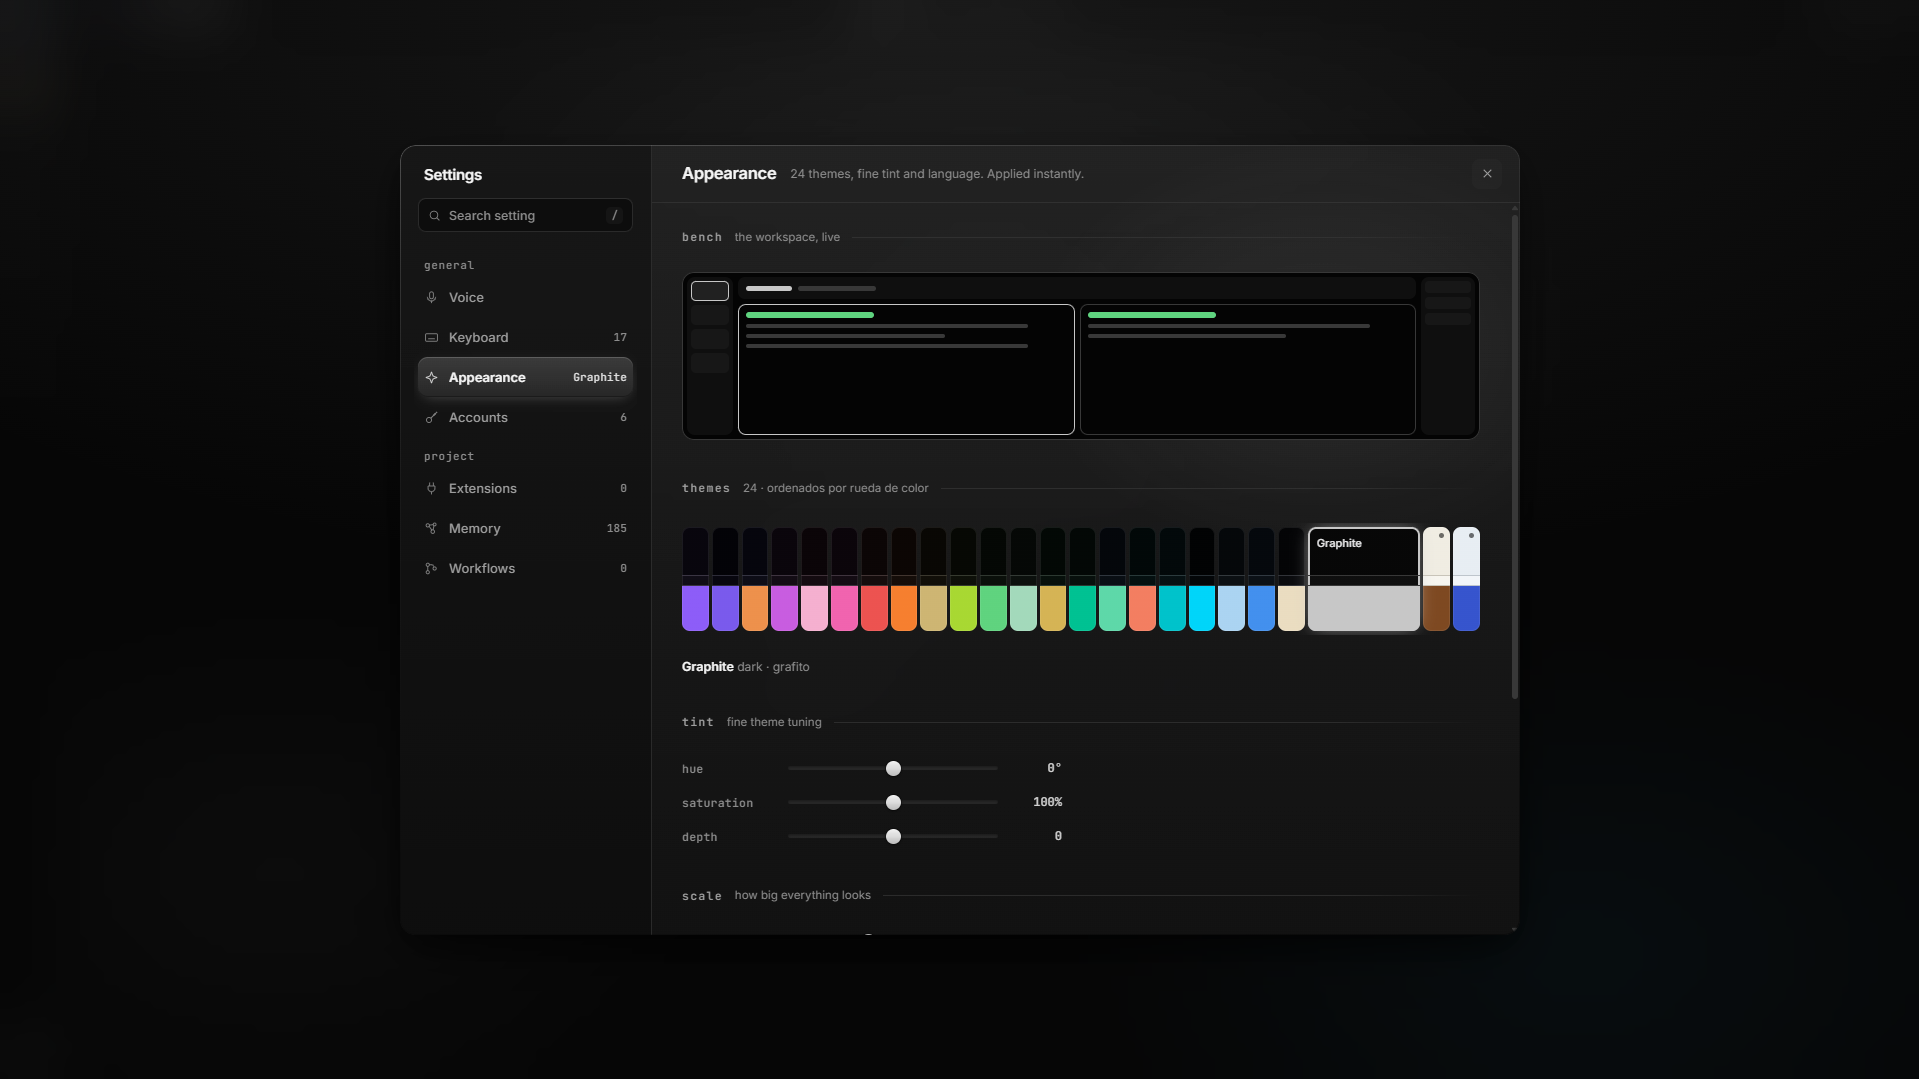The image size is (1919, 1079).
Task: Select the Graphite theme swatch
Action: tap(1363, 579)
